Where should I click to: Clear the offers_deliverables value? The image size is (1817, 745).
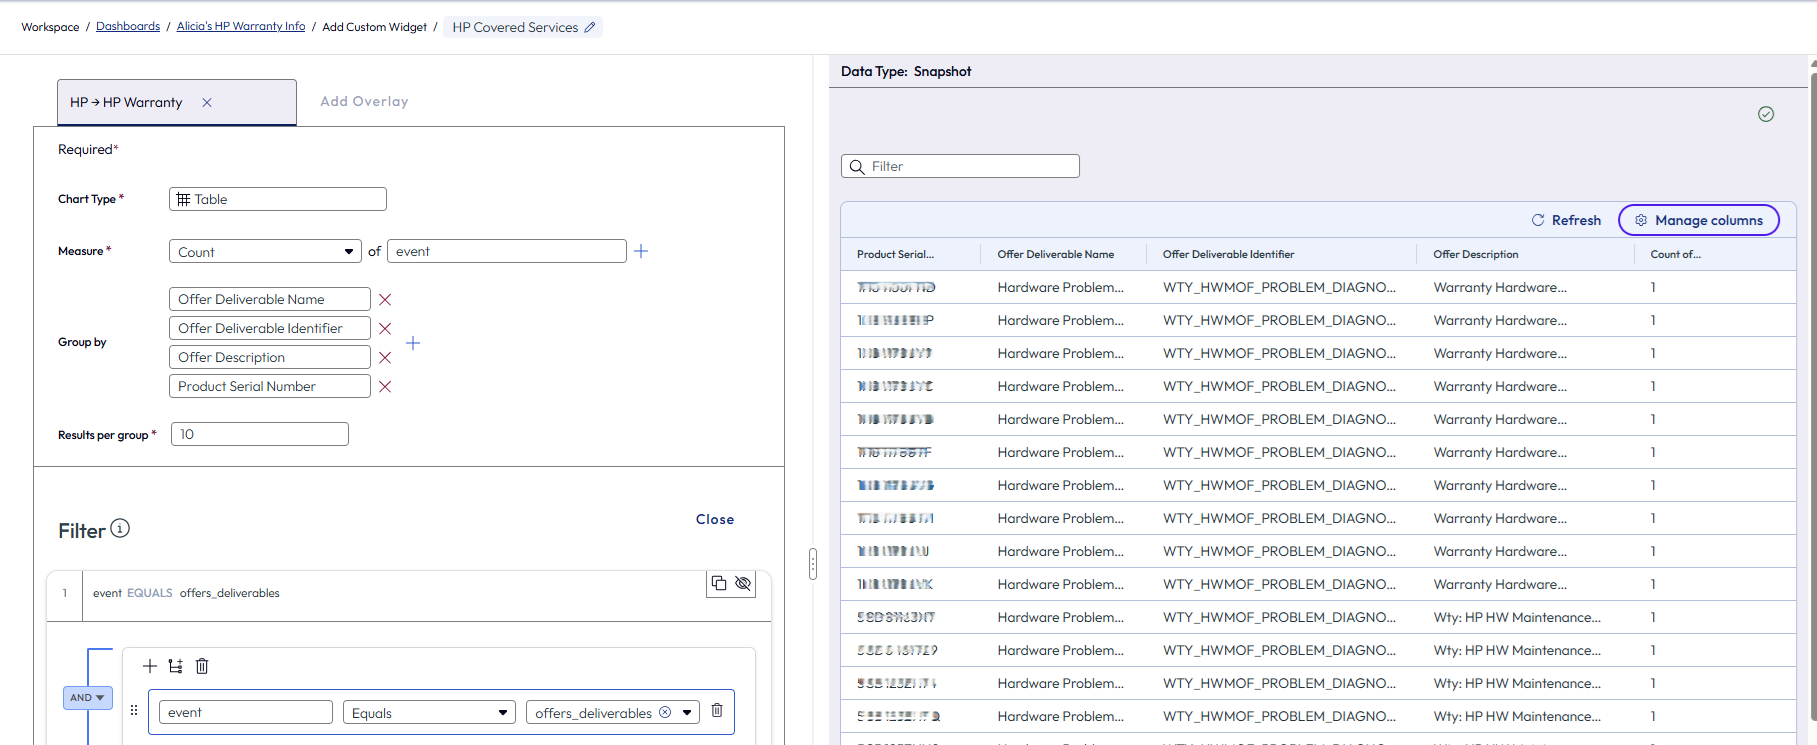pyautogui.click(x=665, y=712)
